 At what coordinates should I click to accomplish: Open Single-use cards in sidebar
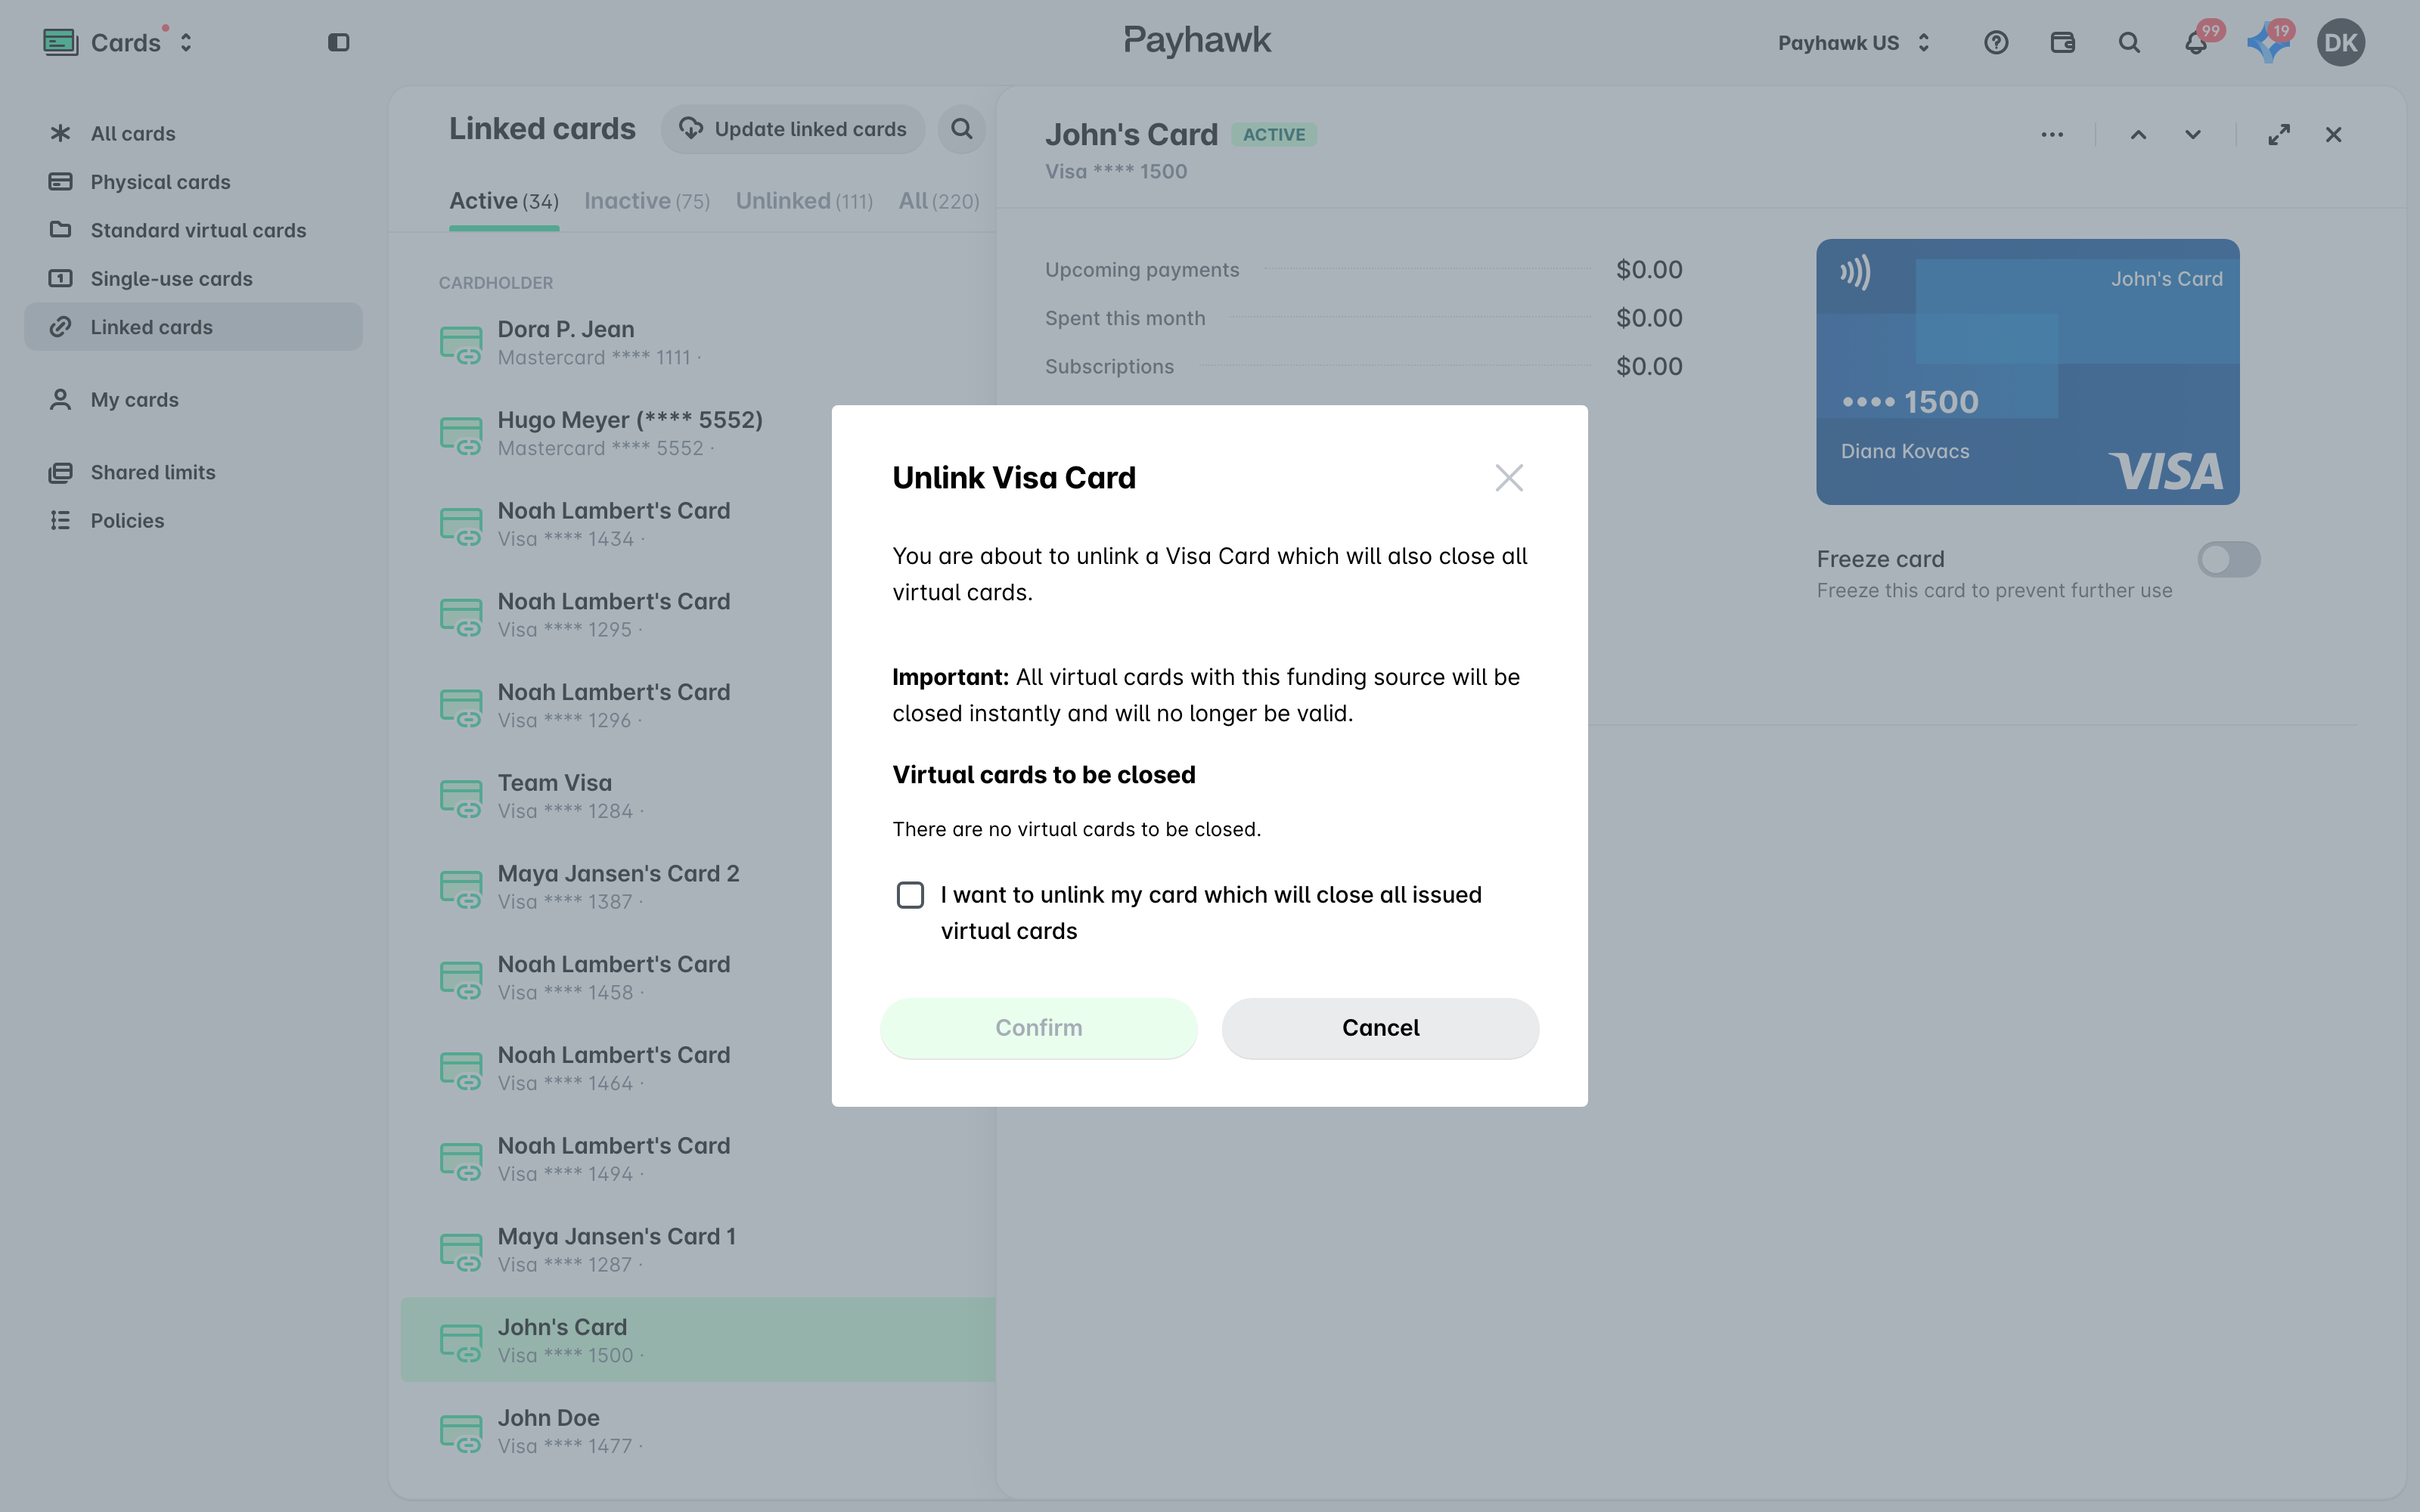(193, 279)
